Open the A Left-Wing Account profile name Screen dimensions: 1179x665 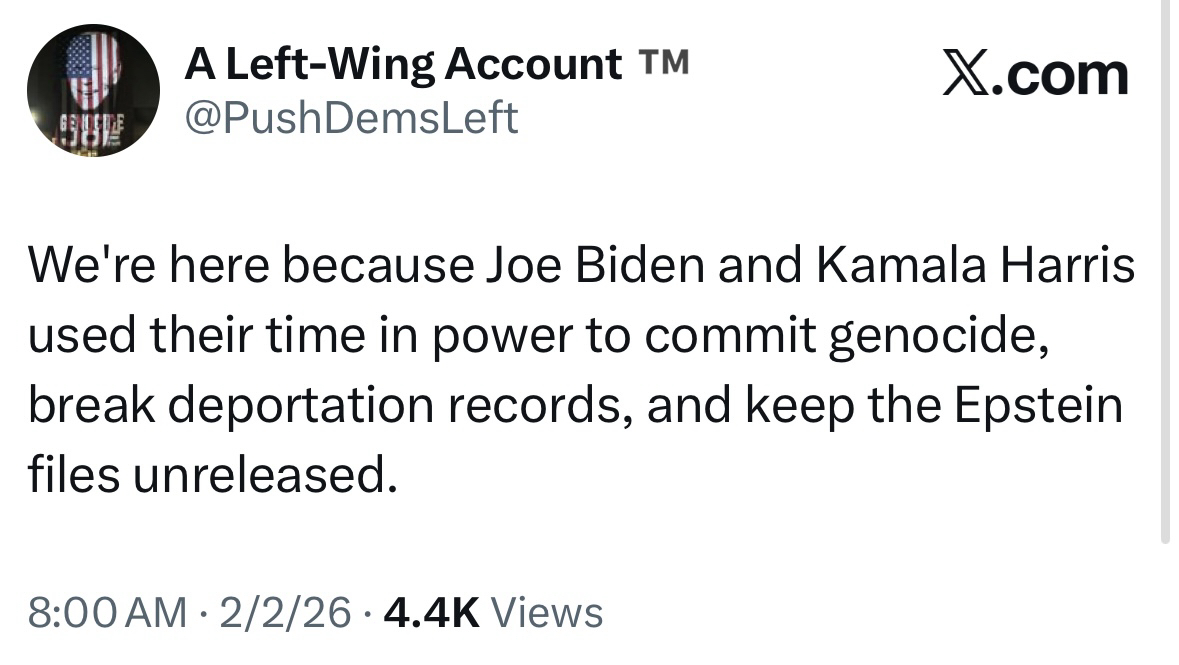(x=403, y=66)
